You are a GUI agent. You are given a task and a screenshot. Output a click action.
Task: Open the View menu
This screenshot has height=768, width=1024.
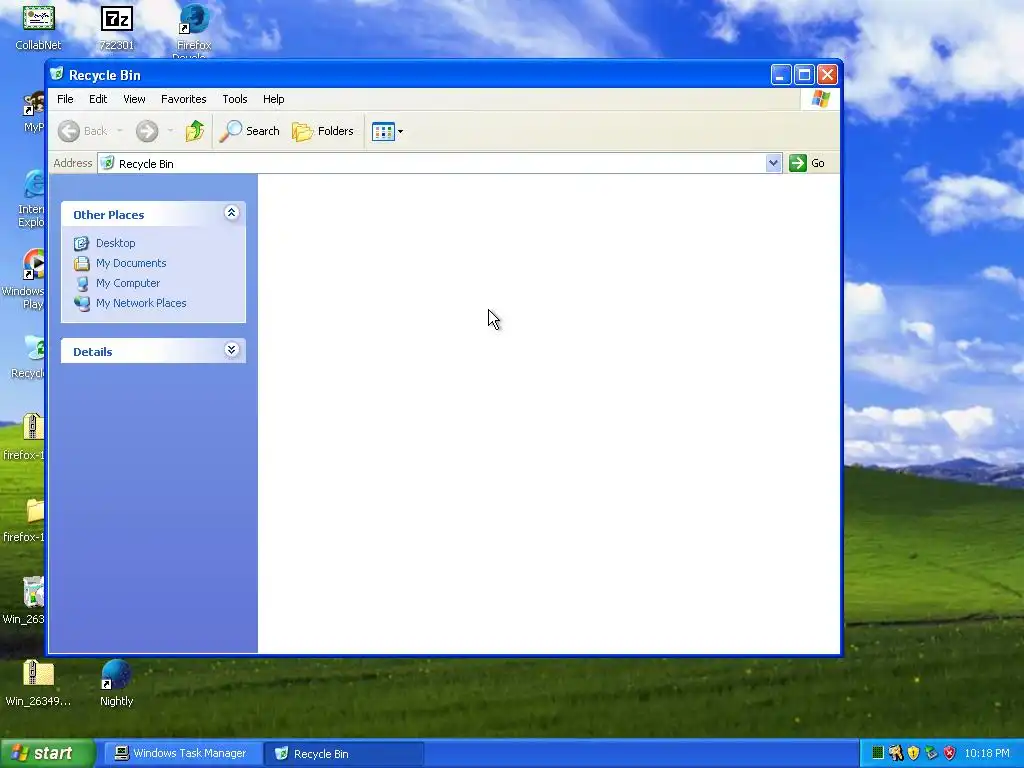[x=135, y=99]
